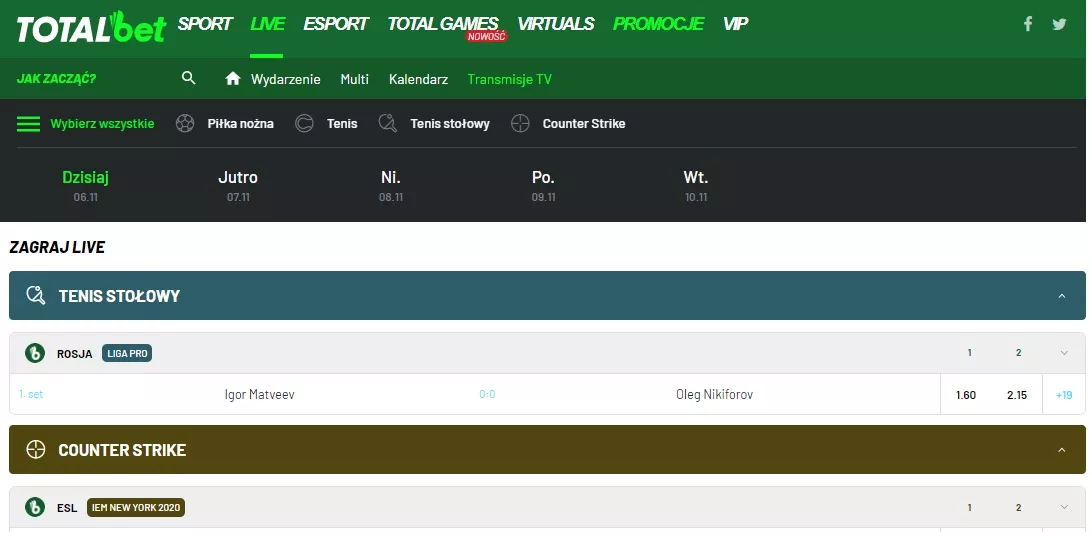Collapse the Tenis Stołowy section
This screenshot has width=1092, height=536.
pos(1061,296)
